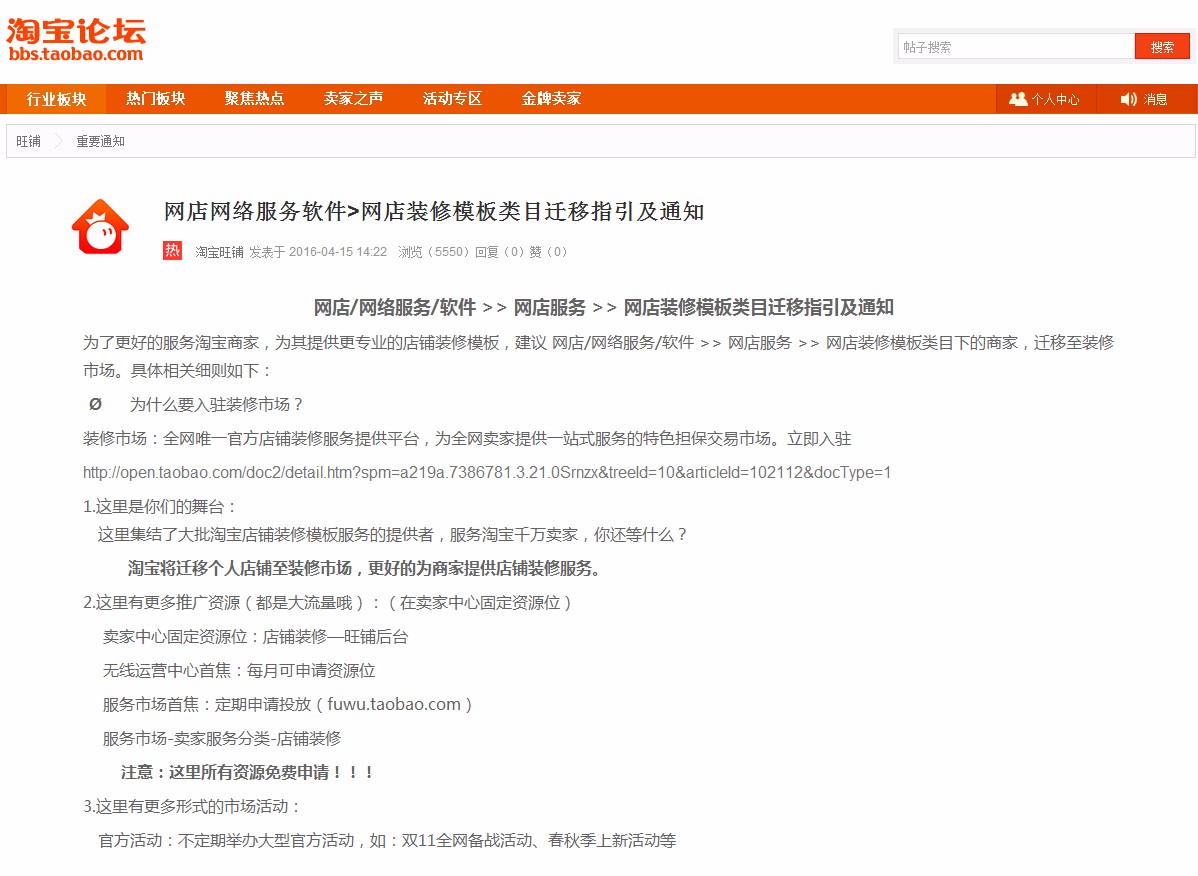The width and height of the screenshot is (1198, 876).
Task: Open the 行业板块 navigation tab
Action: [56, 99]
